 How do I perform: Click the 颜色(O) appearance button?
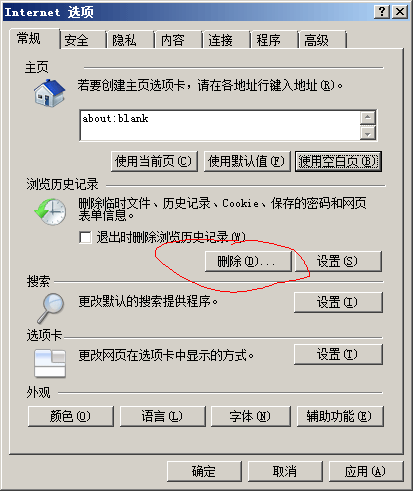(x=71, y=416)
